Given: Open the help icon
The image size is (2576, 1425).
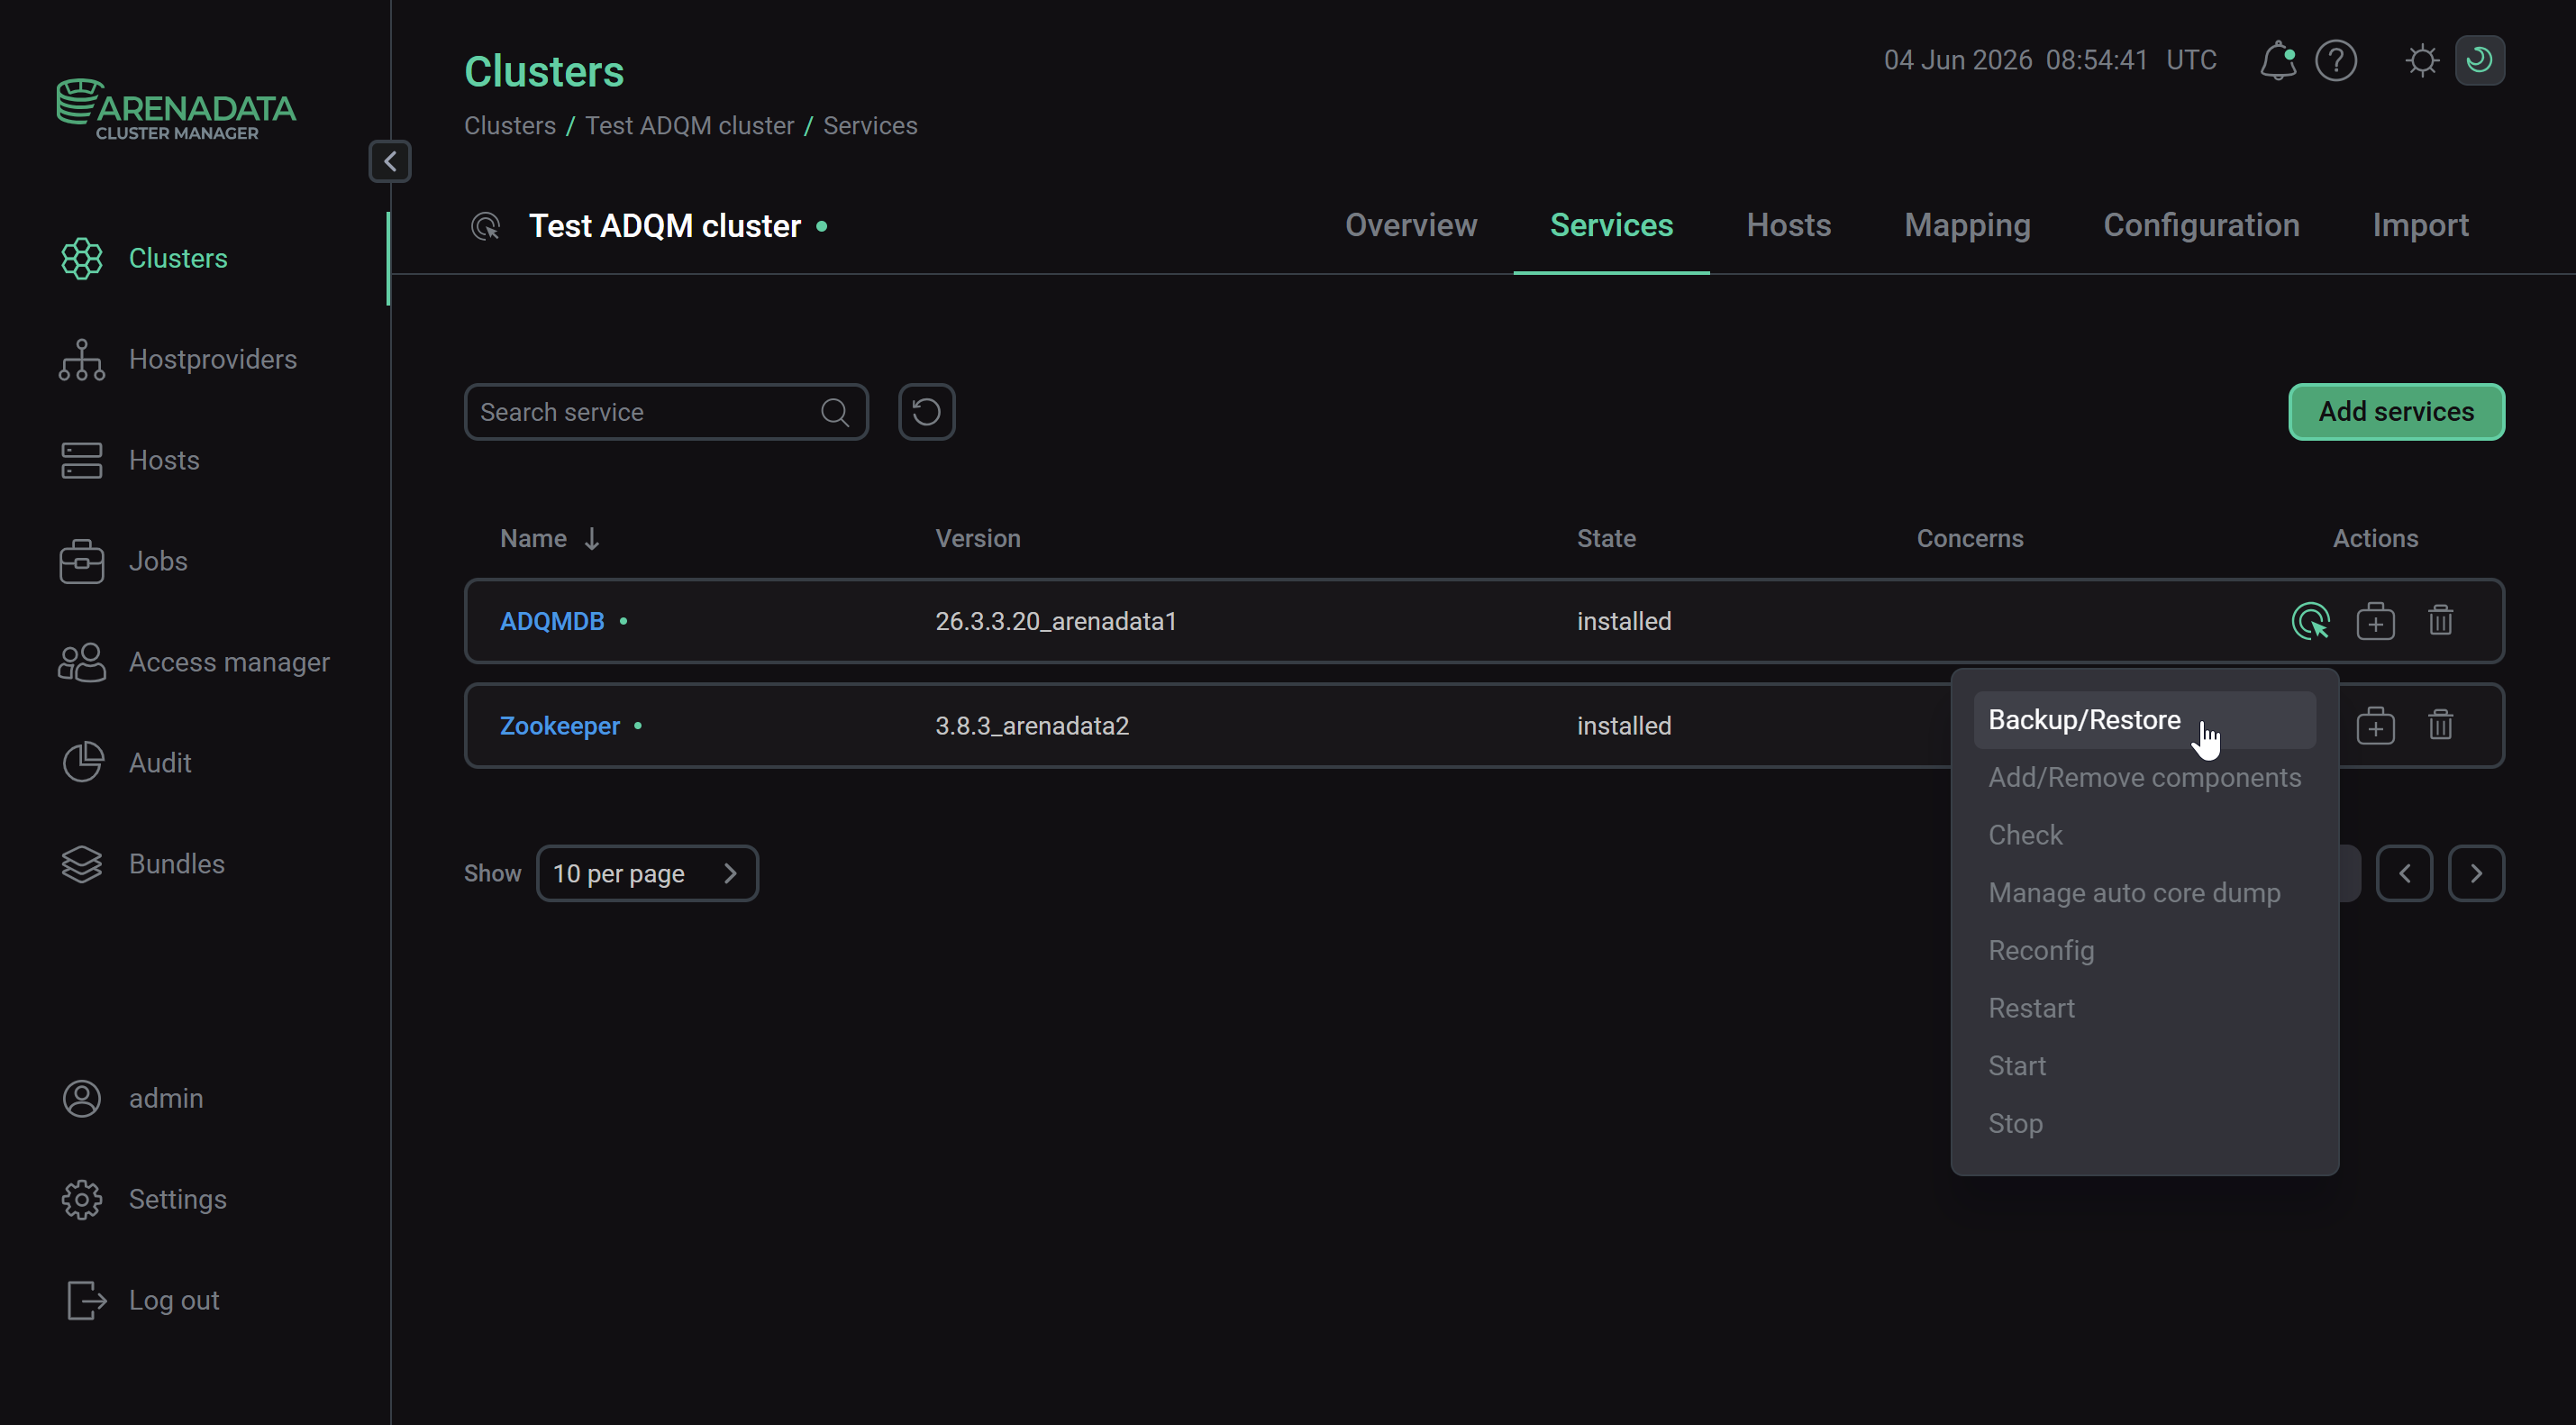Looking at the screenshot, I should (x=2336, y=60).
